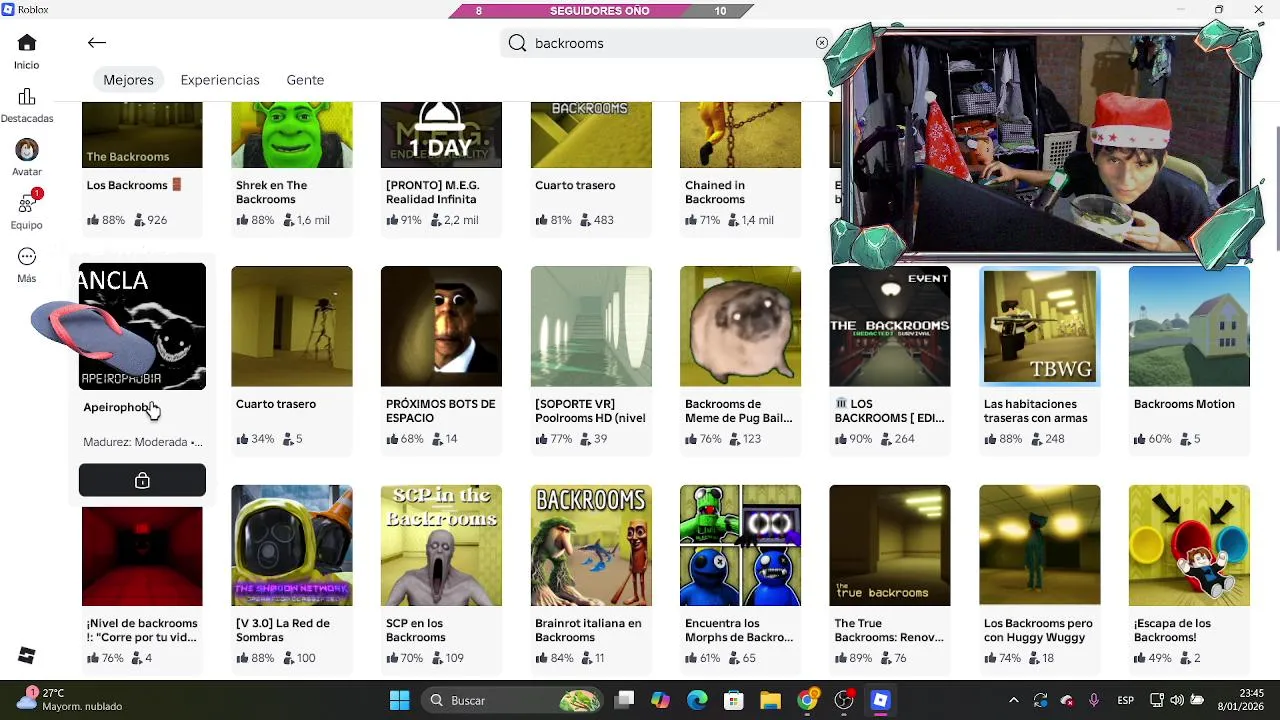Open Equipo with its notification badge
Image resolution: width=1280 pixels, height=720 pixels.
point(27,211)
